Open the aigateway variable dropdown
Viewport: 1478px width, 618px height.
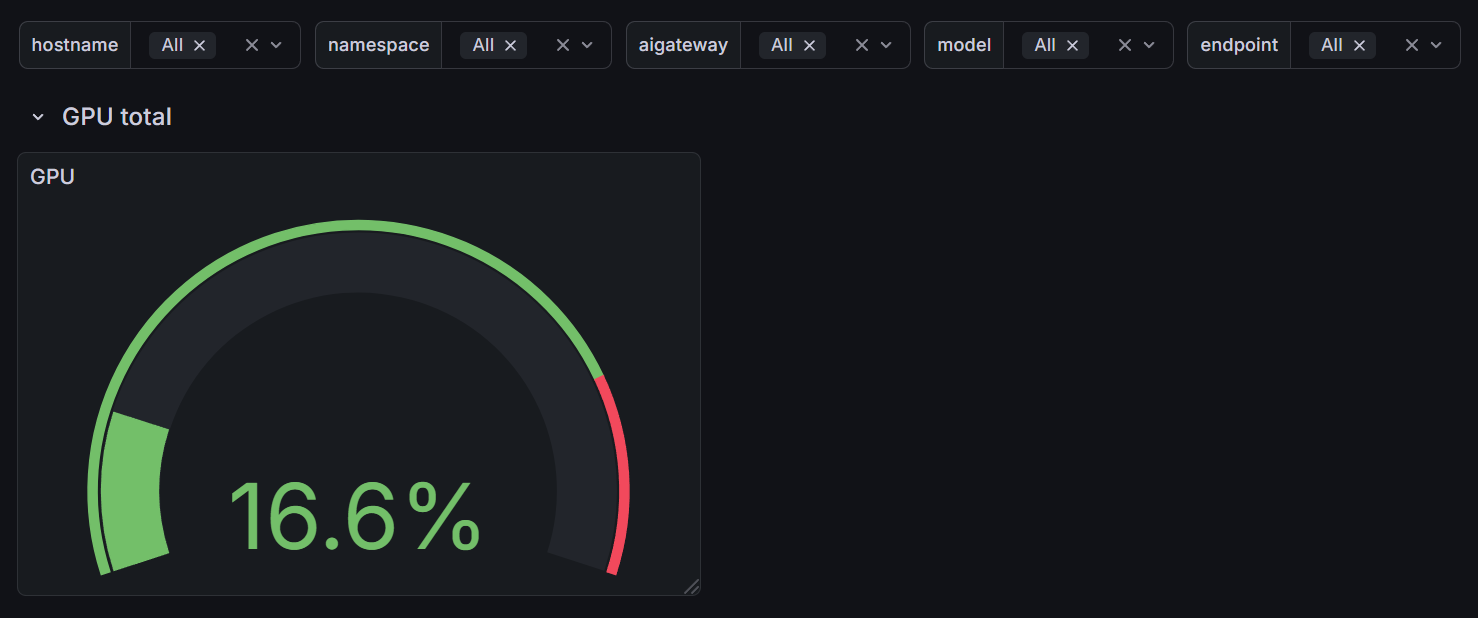pyautogui.click(x=887, y=45)
